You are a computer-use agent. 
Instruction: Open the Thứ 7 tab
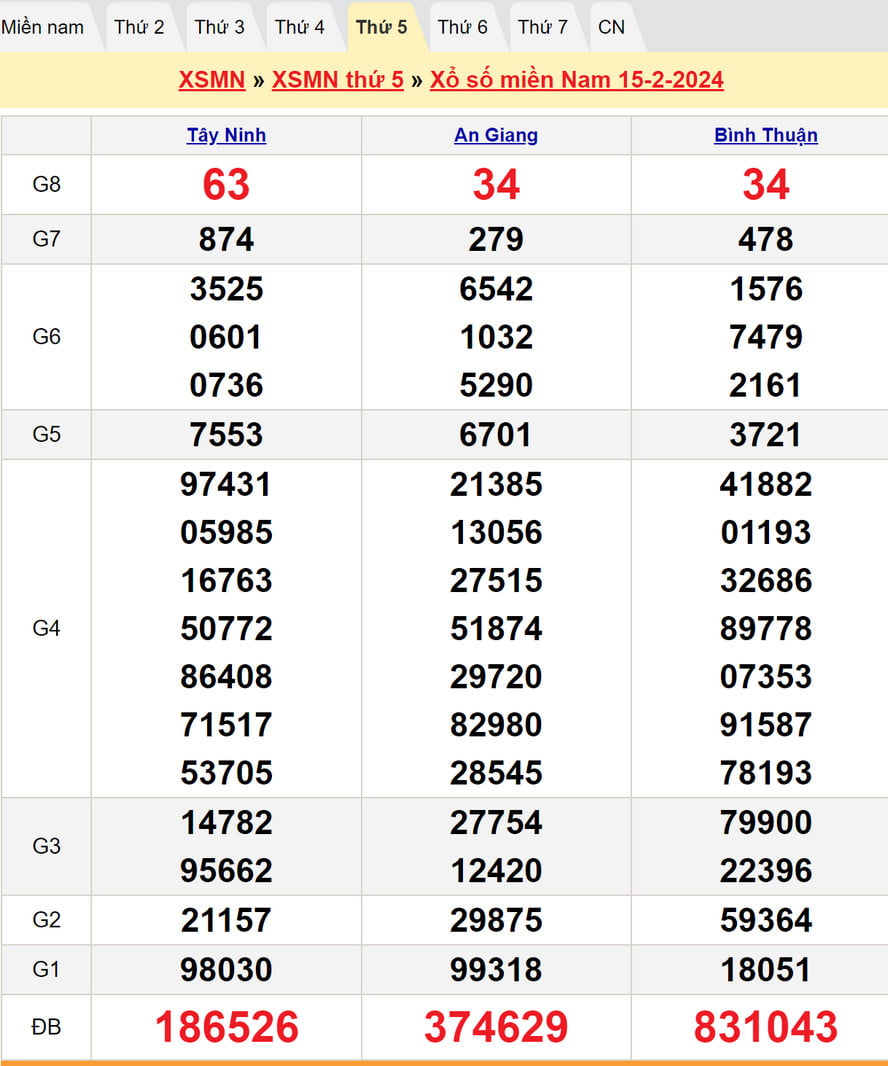(543, 27)
